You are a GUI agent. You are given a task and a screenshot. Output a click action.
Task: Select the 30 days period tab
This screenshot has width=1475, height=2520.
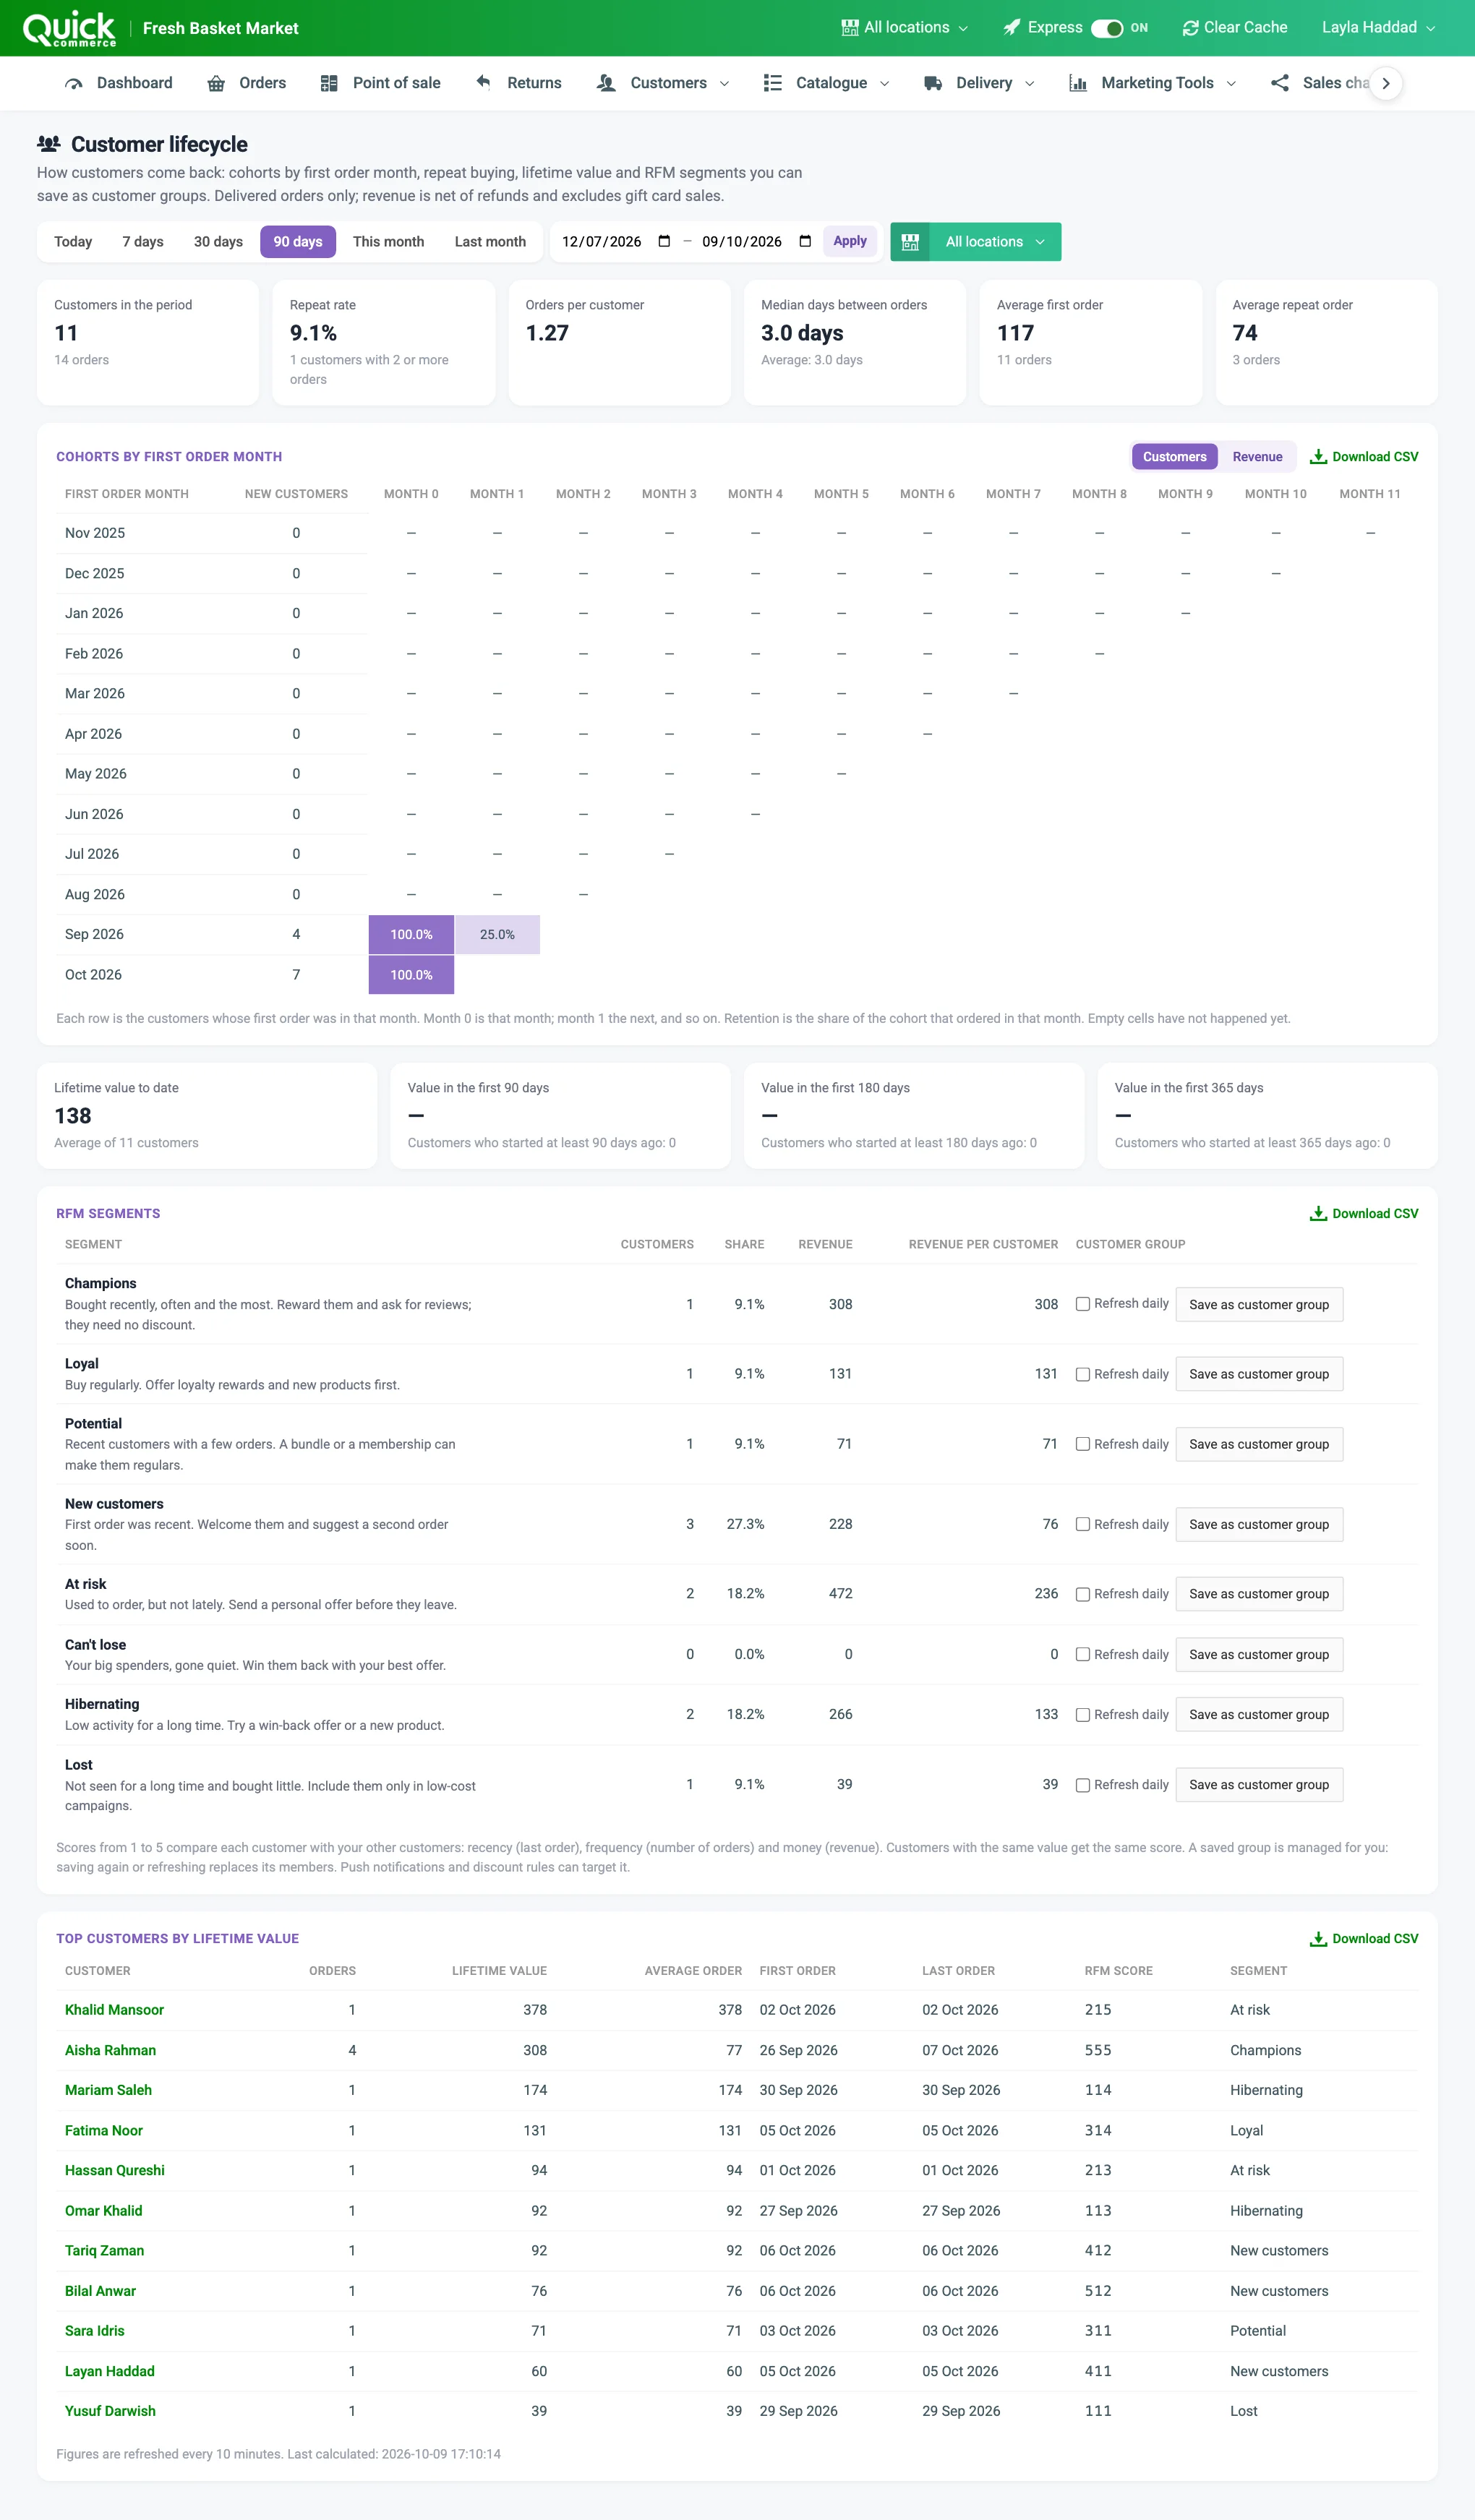coord(218,242)
